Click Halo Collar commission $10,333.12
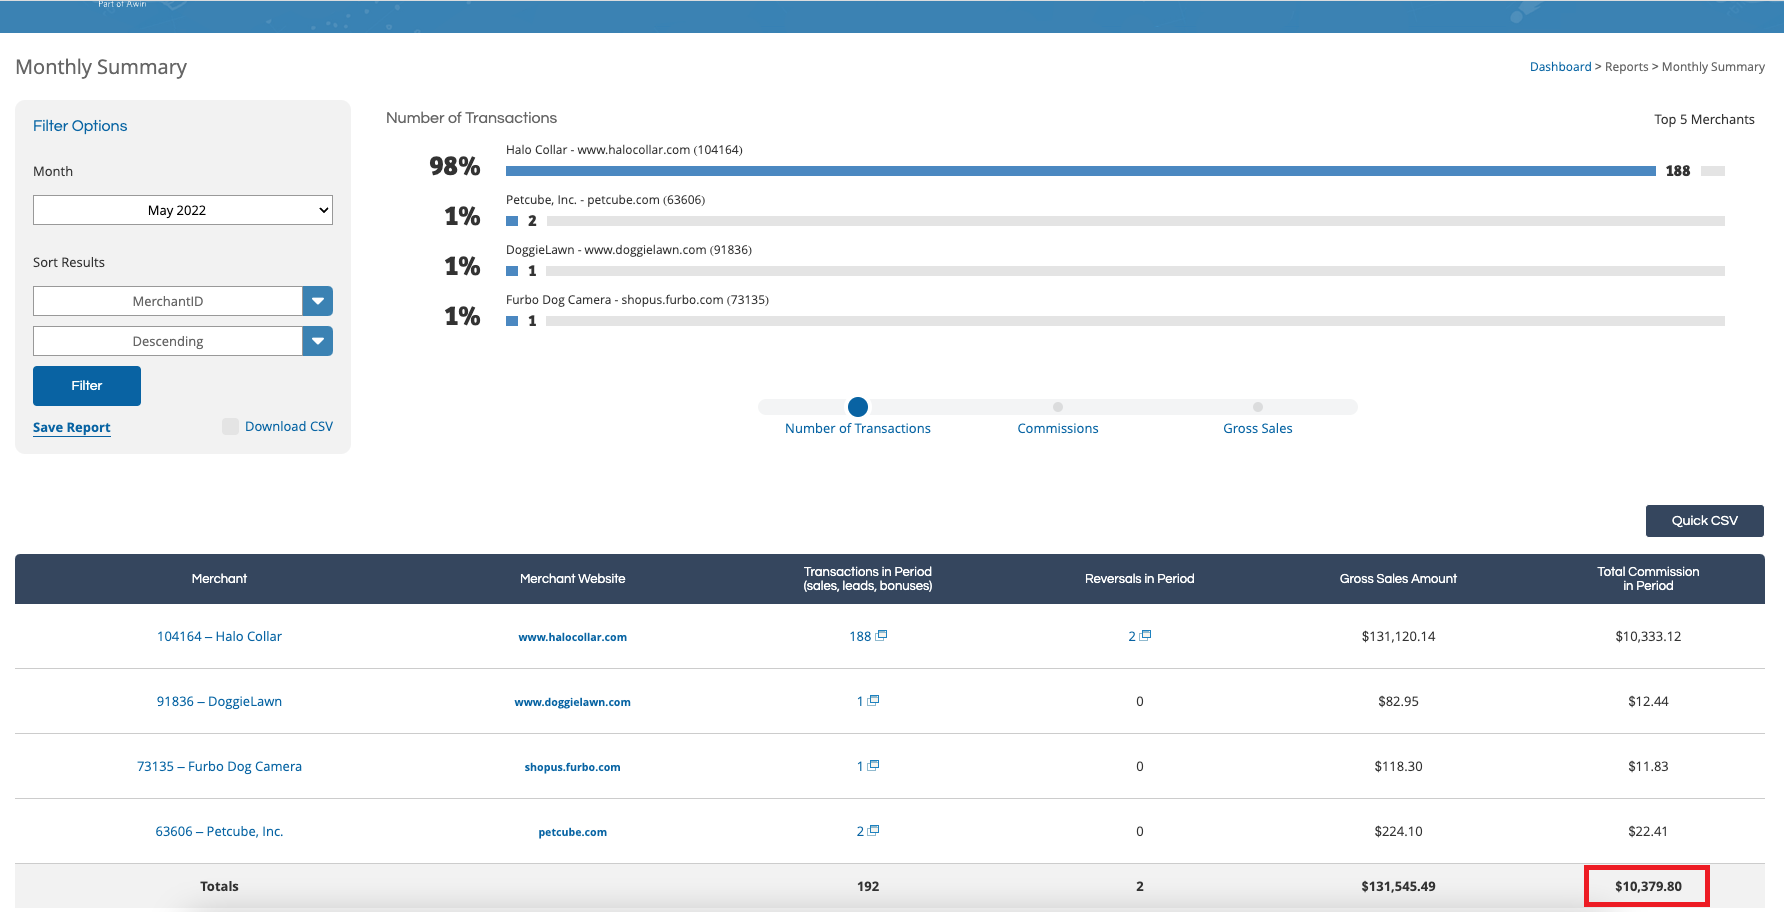 (x=1648, y=636)
